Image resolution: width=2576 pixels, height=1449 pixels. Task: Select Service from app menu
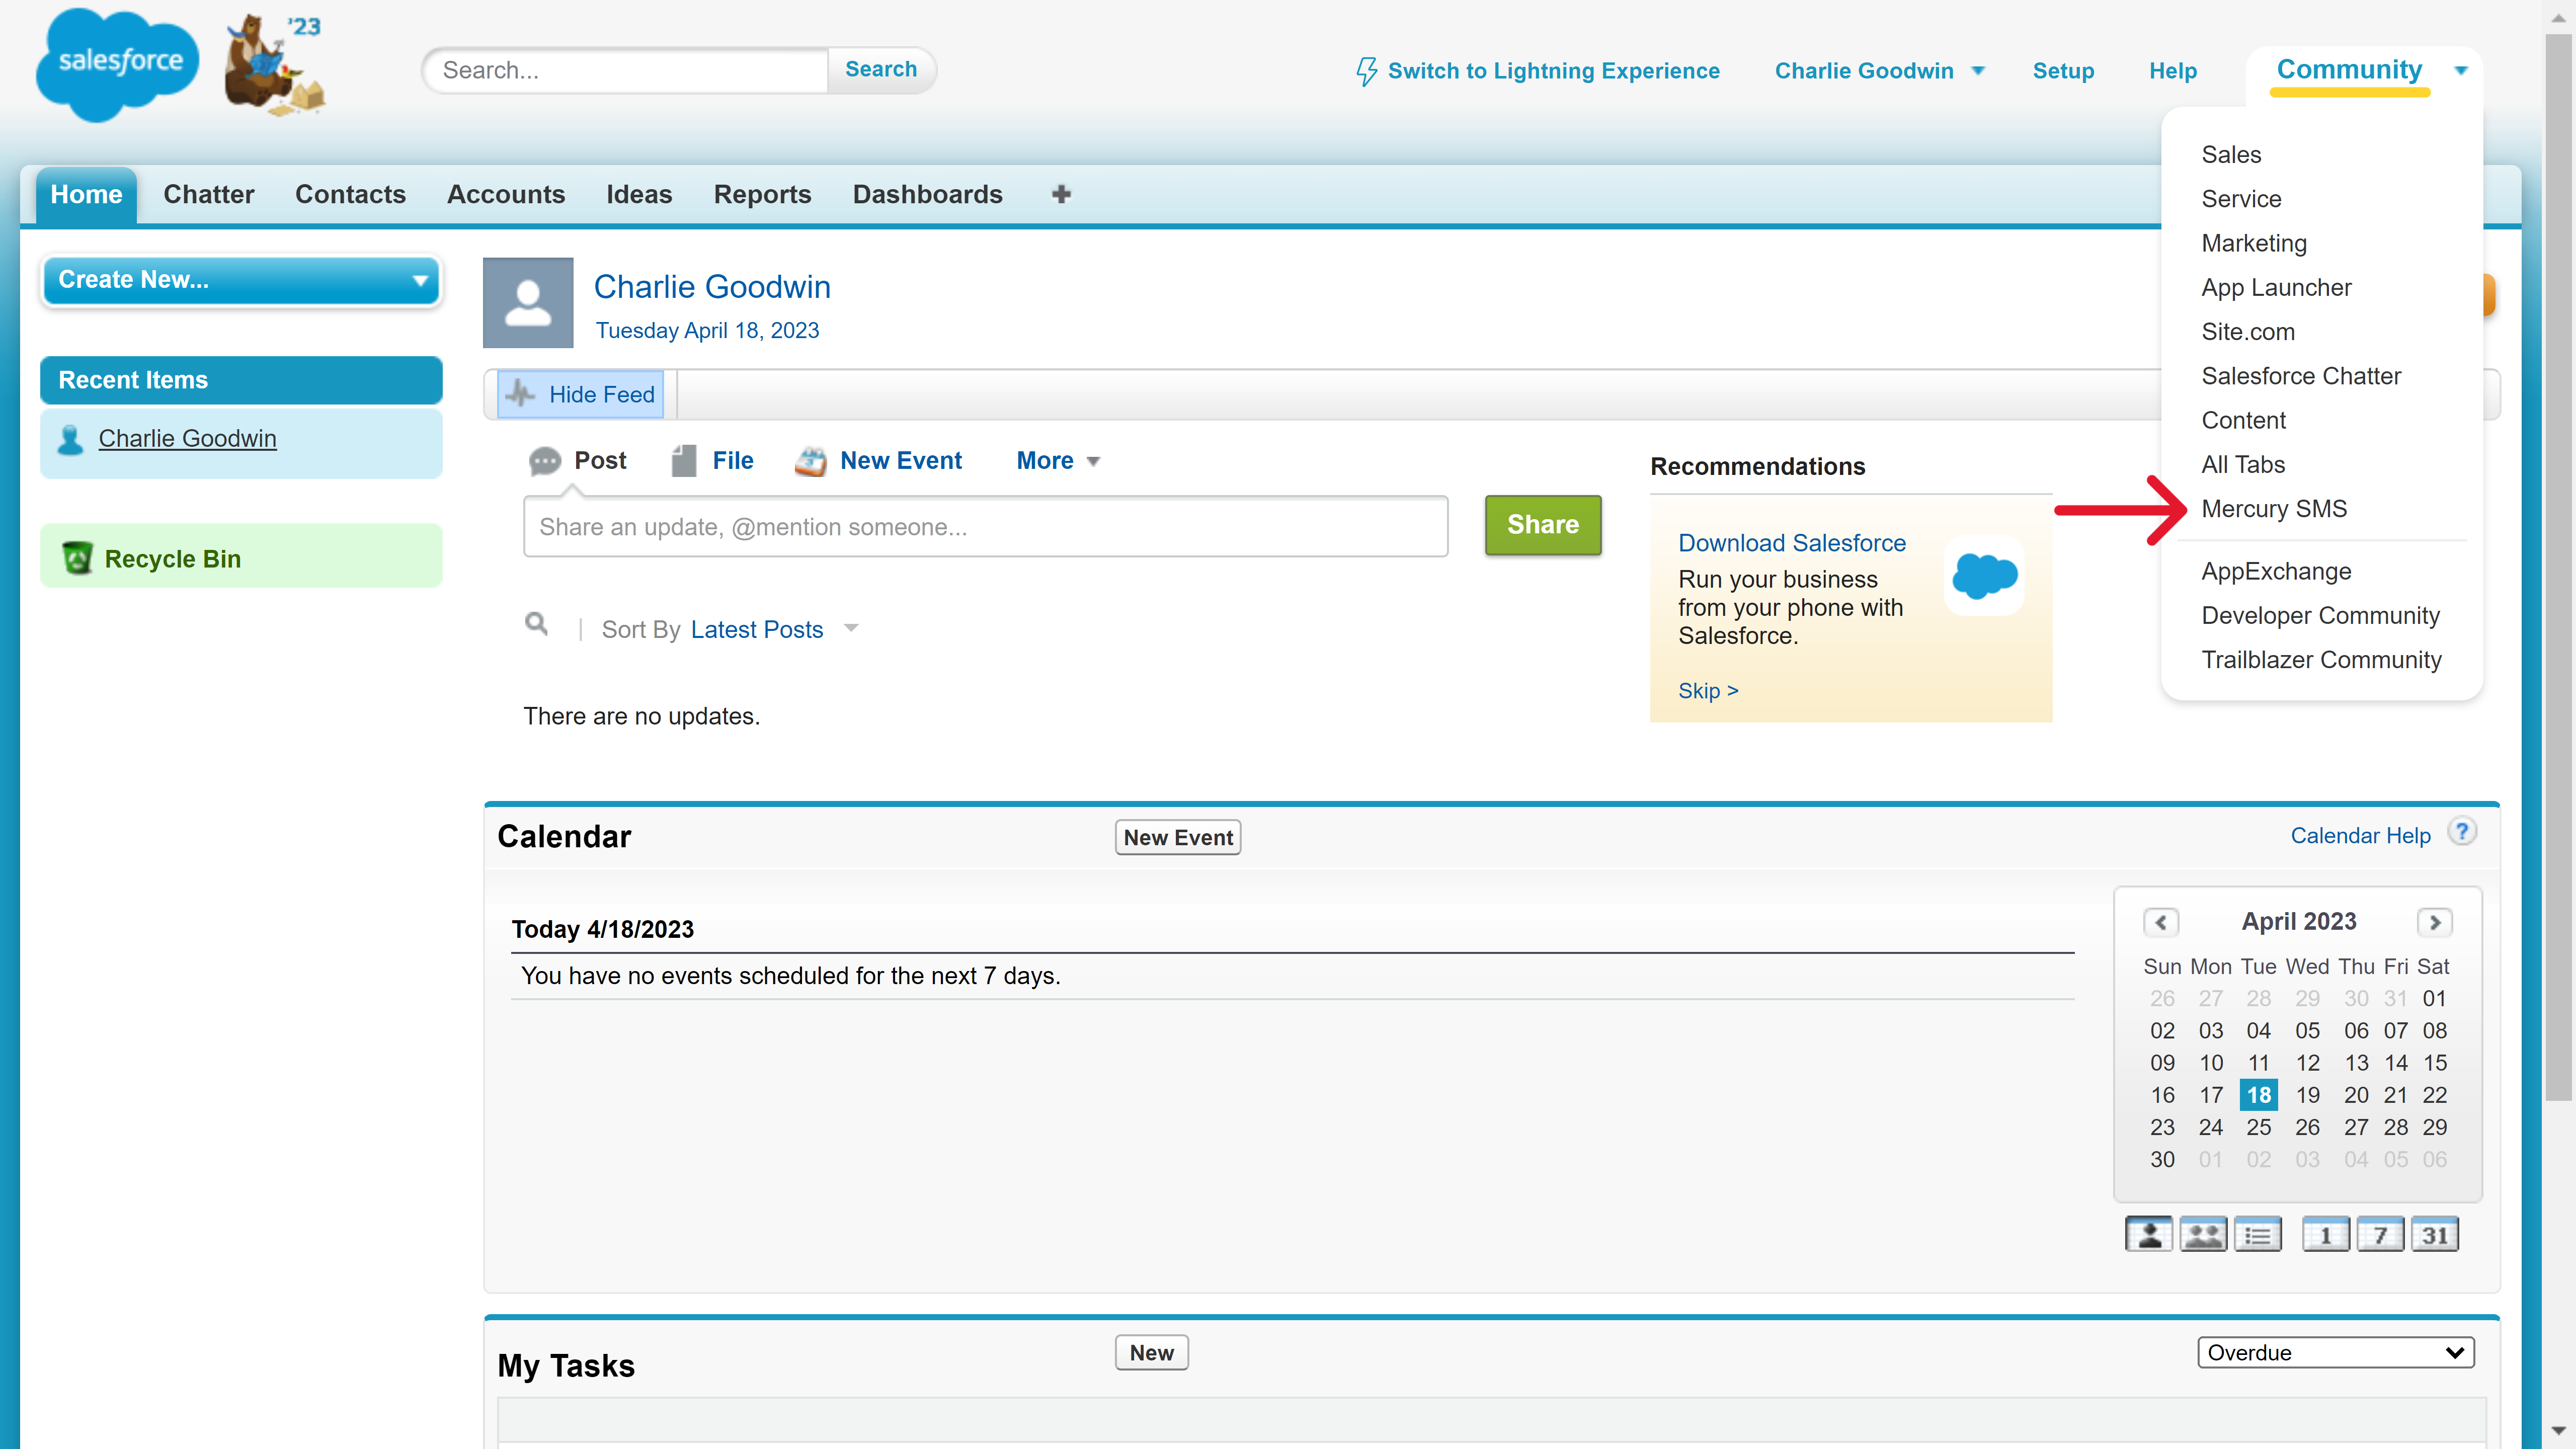click(2241, 199)
